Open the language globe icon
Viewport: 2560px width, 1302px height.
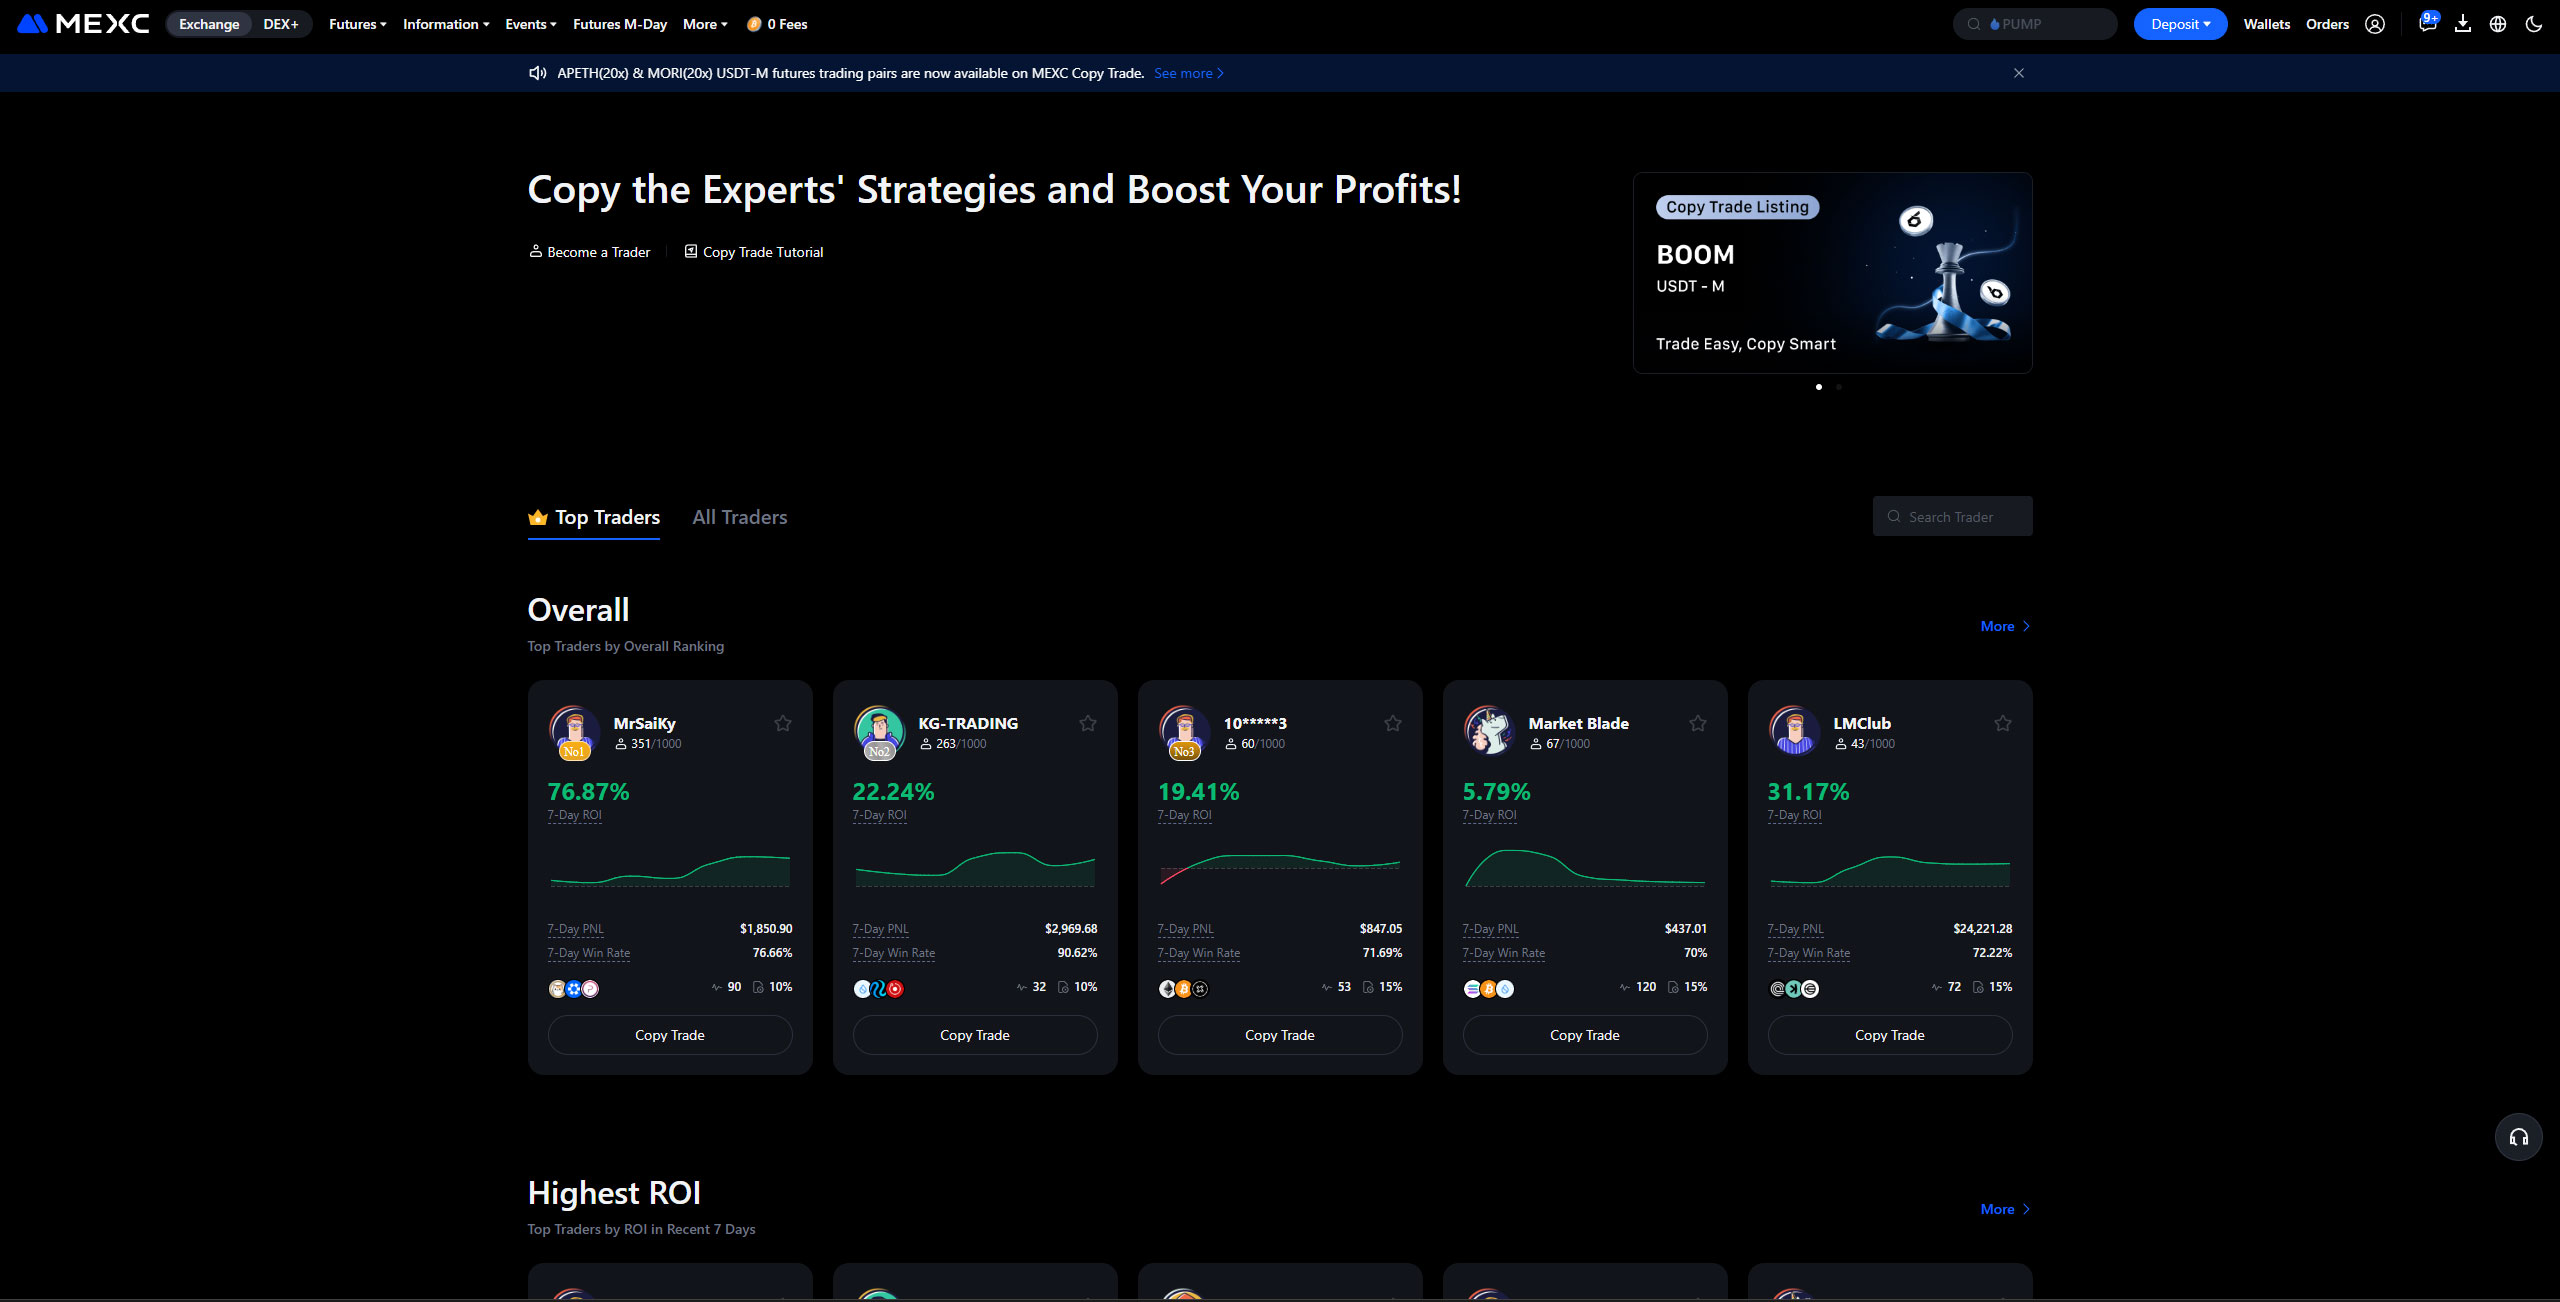click(x=2498, y=24)
